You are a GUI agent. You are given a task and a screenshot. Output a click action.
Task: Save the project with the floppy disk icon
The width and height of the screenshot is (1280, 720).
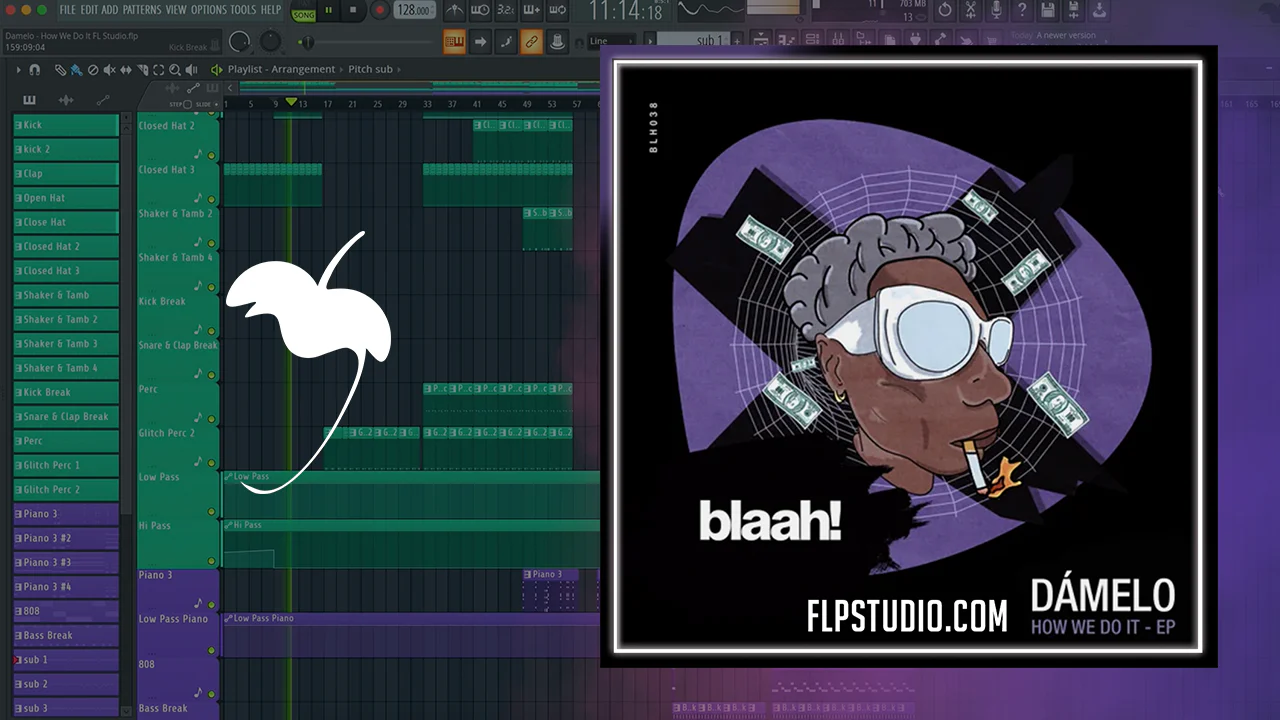pos(1047,11)
